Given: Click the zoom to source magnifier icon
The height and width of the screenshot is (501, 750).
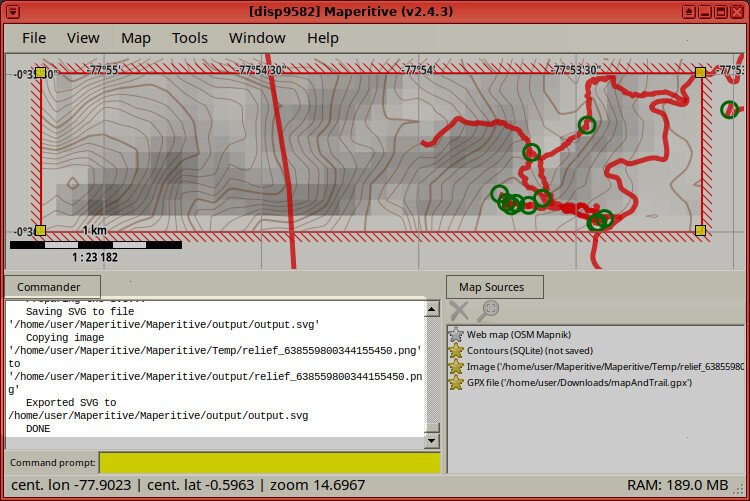Looking at the screenshot, I should point(488,311).
